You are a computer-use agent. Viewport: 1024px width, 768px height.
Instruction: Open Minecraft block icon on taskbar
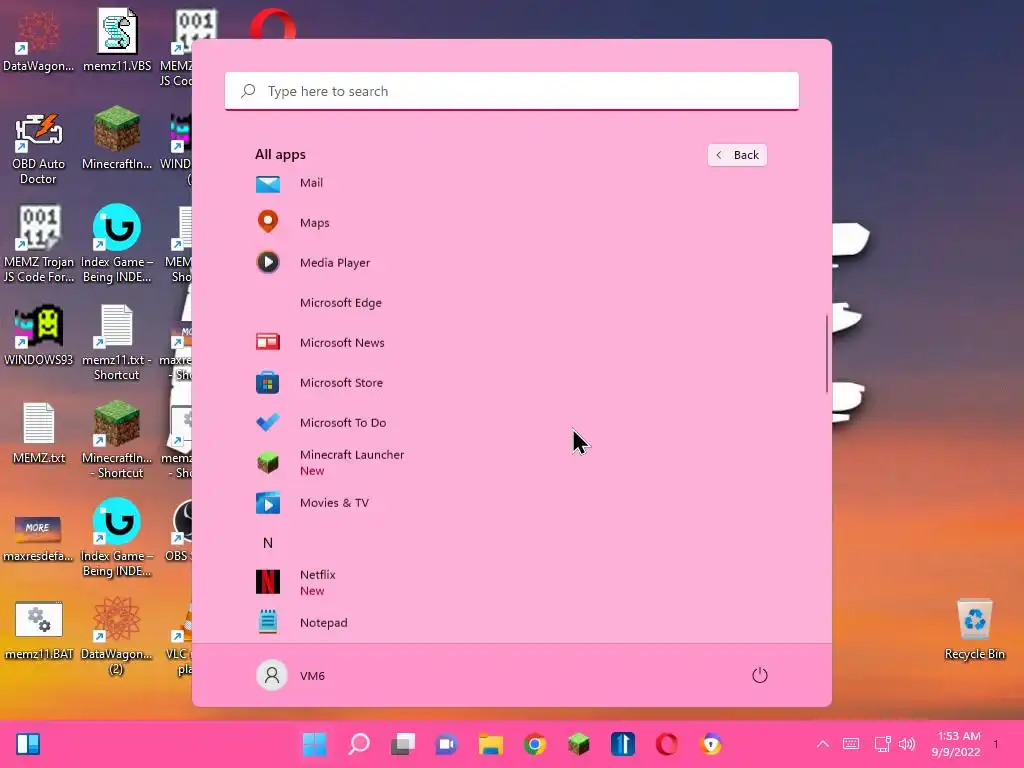coord(579,744)
